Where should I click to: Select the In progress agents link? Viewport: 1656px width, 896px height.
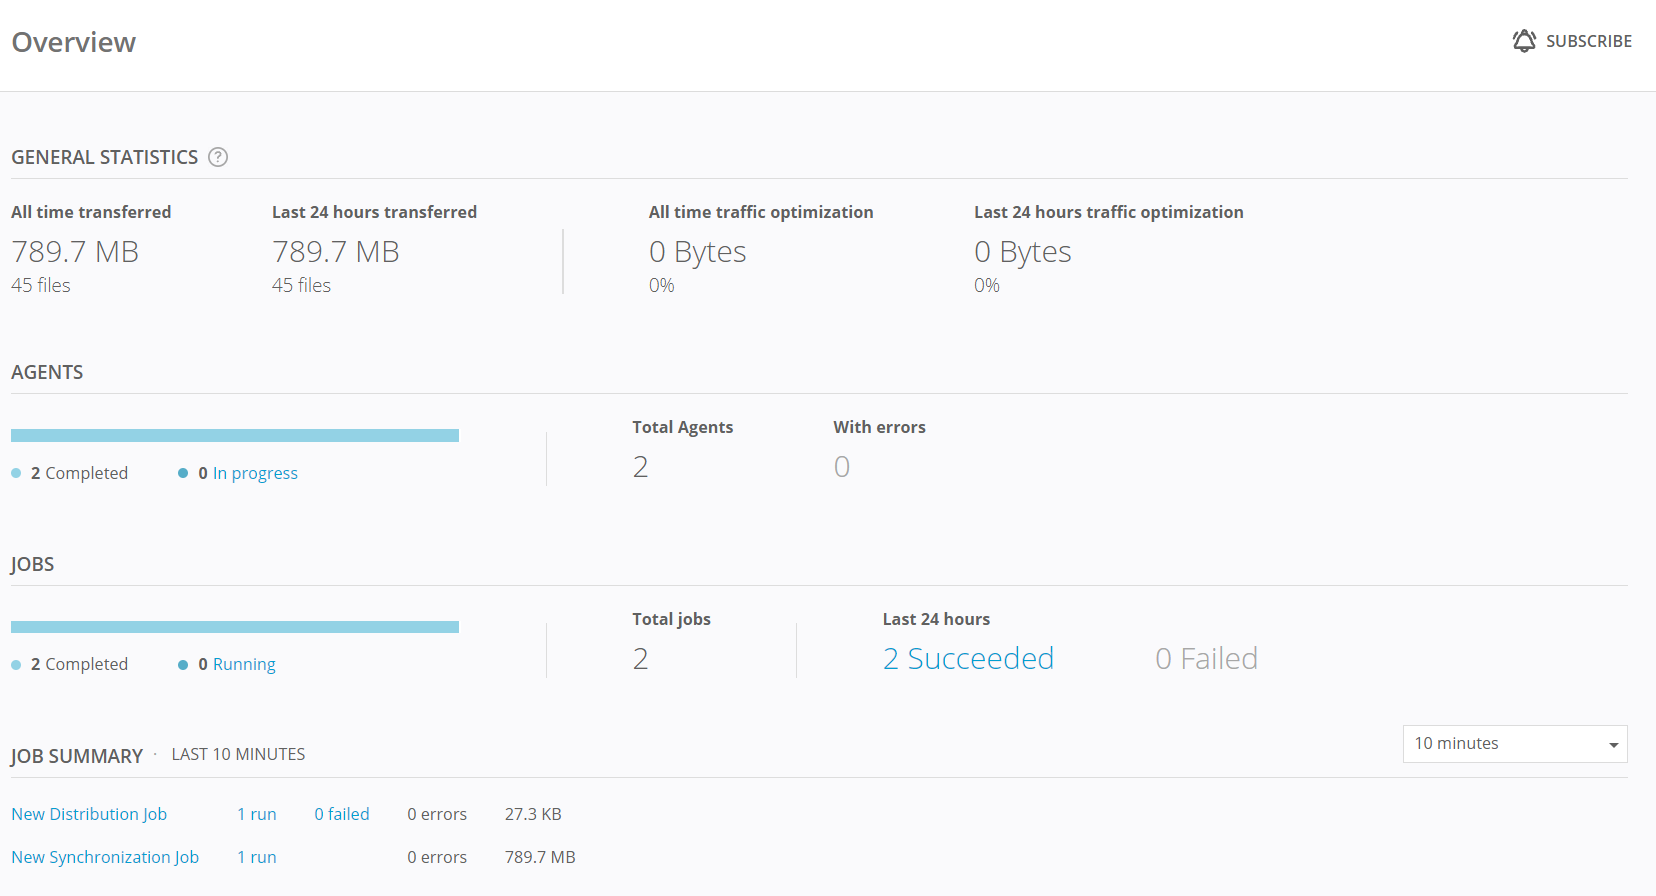click(x=255, y=473)
